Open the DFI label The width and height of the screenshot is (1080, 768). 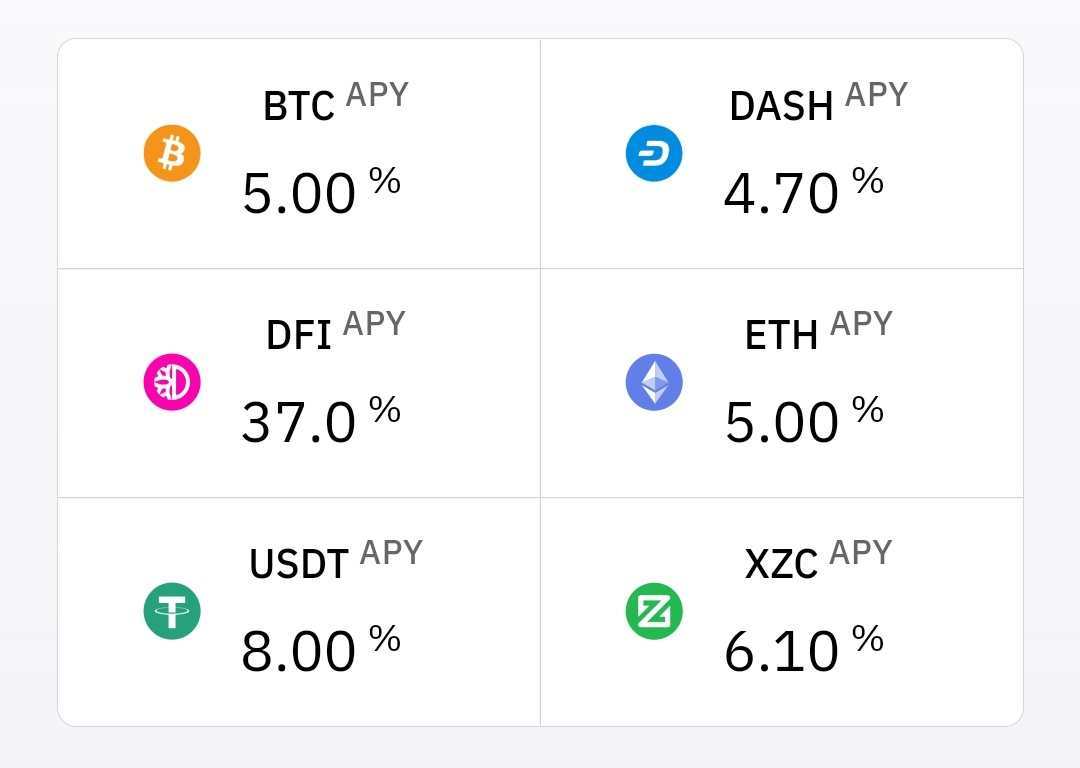pos(298,336)
